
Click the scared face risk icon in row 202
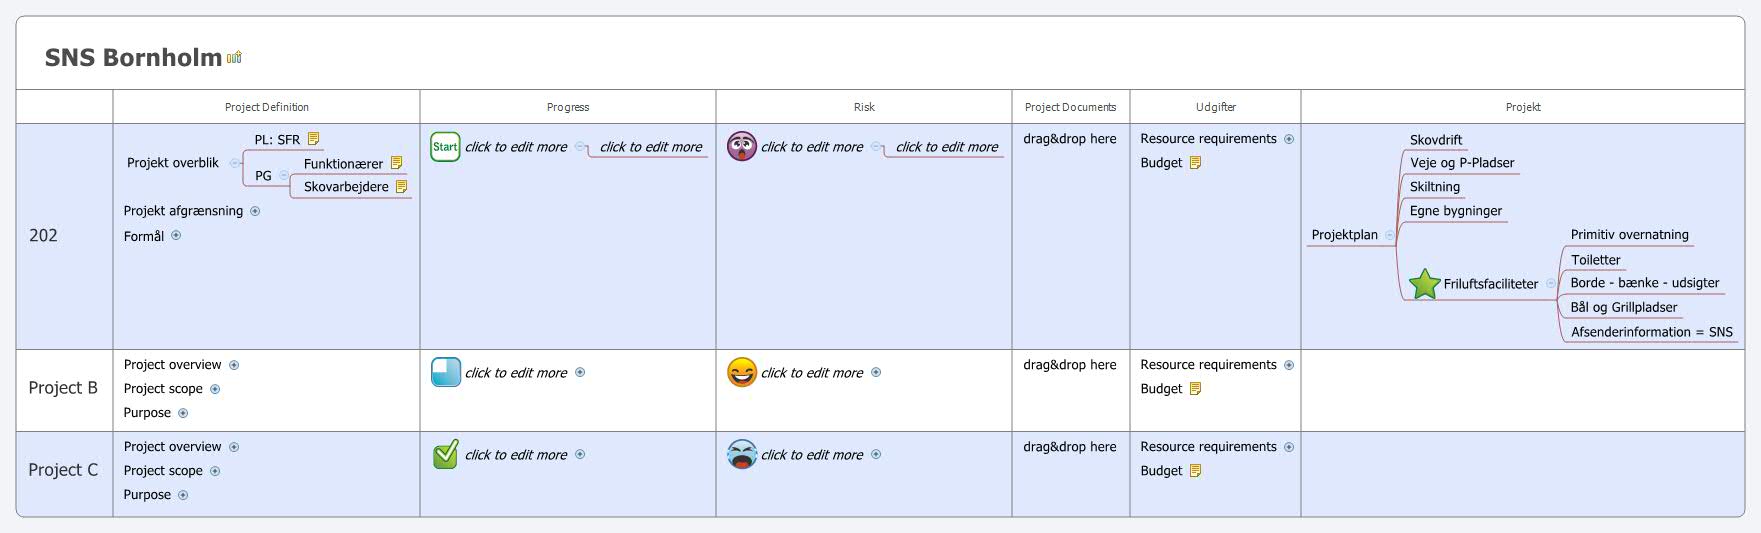[x=742, y=147]
